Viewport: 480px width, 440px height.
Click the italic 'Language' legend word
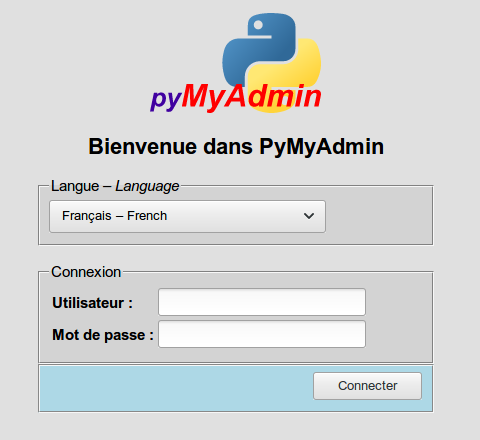[x=147, y=186]
